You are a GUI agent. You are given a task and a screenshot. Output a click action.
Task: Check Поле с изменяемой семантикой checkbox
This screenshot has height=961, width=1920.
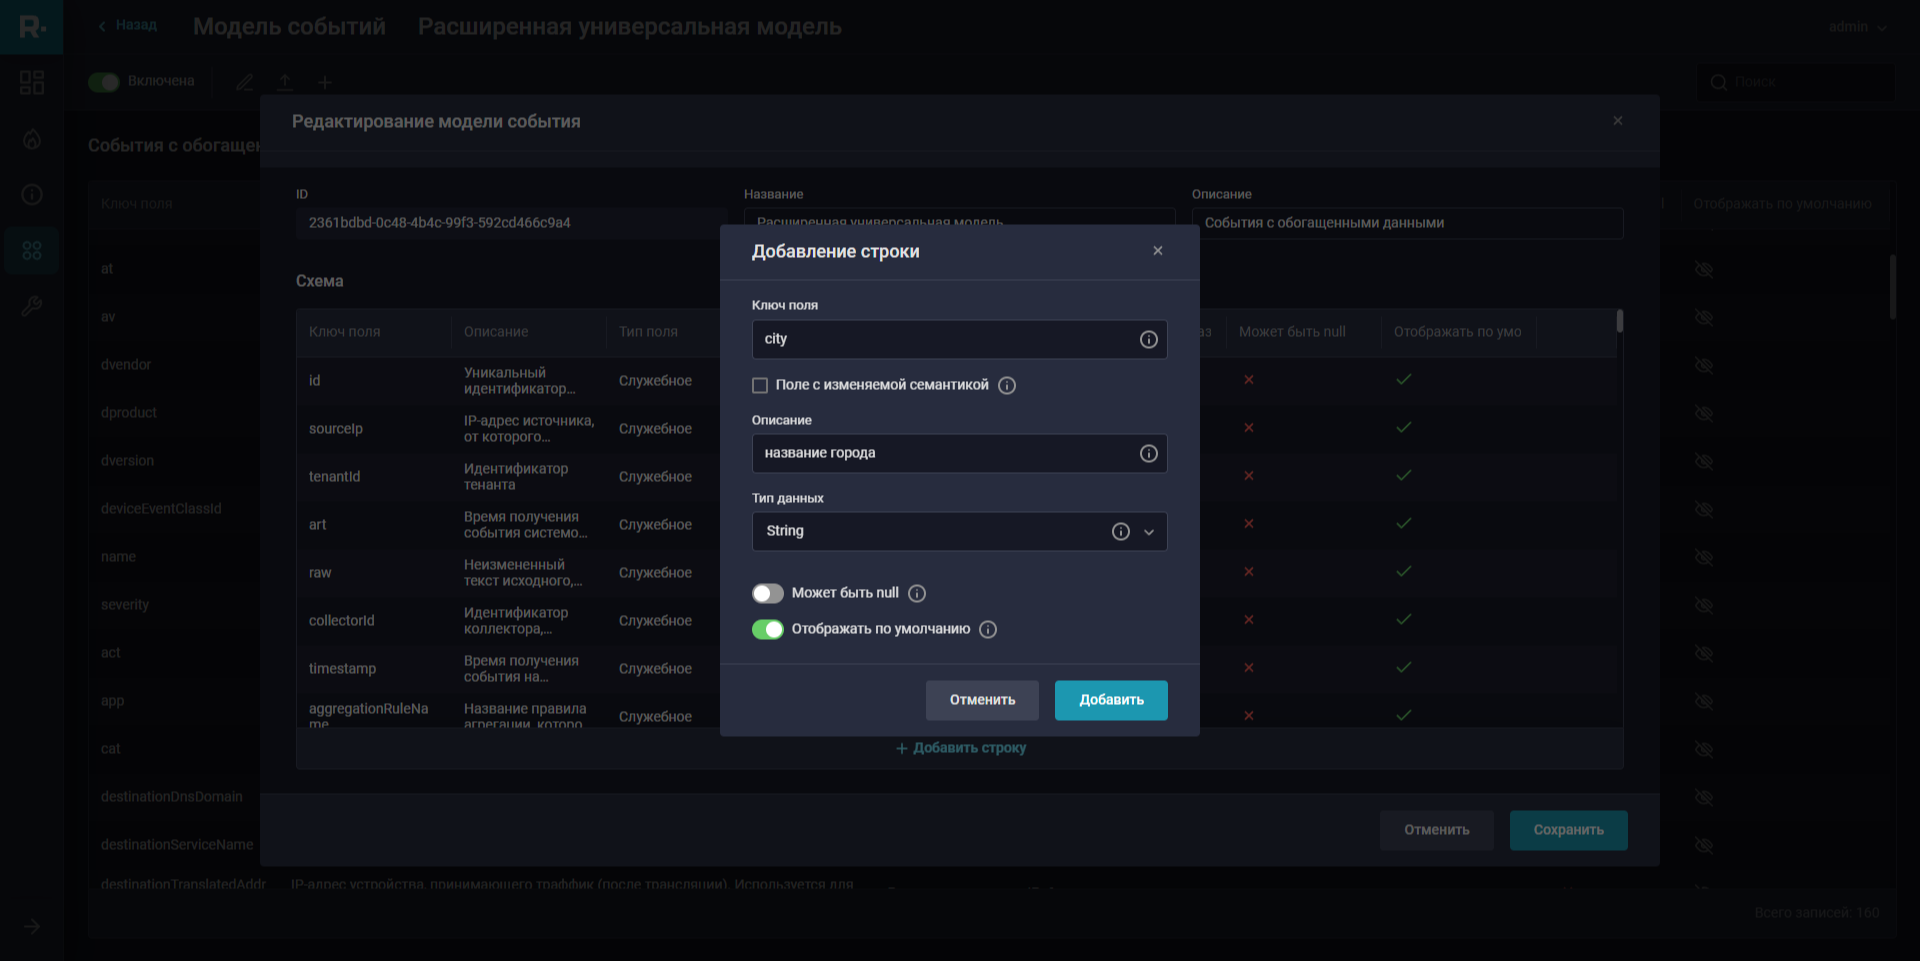pos(760,386)
